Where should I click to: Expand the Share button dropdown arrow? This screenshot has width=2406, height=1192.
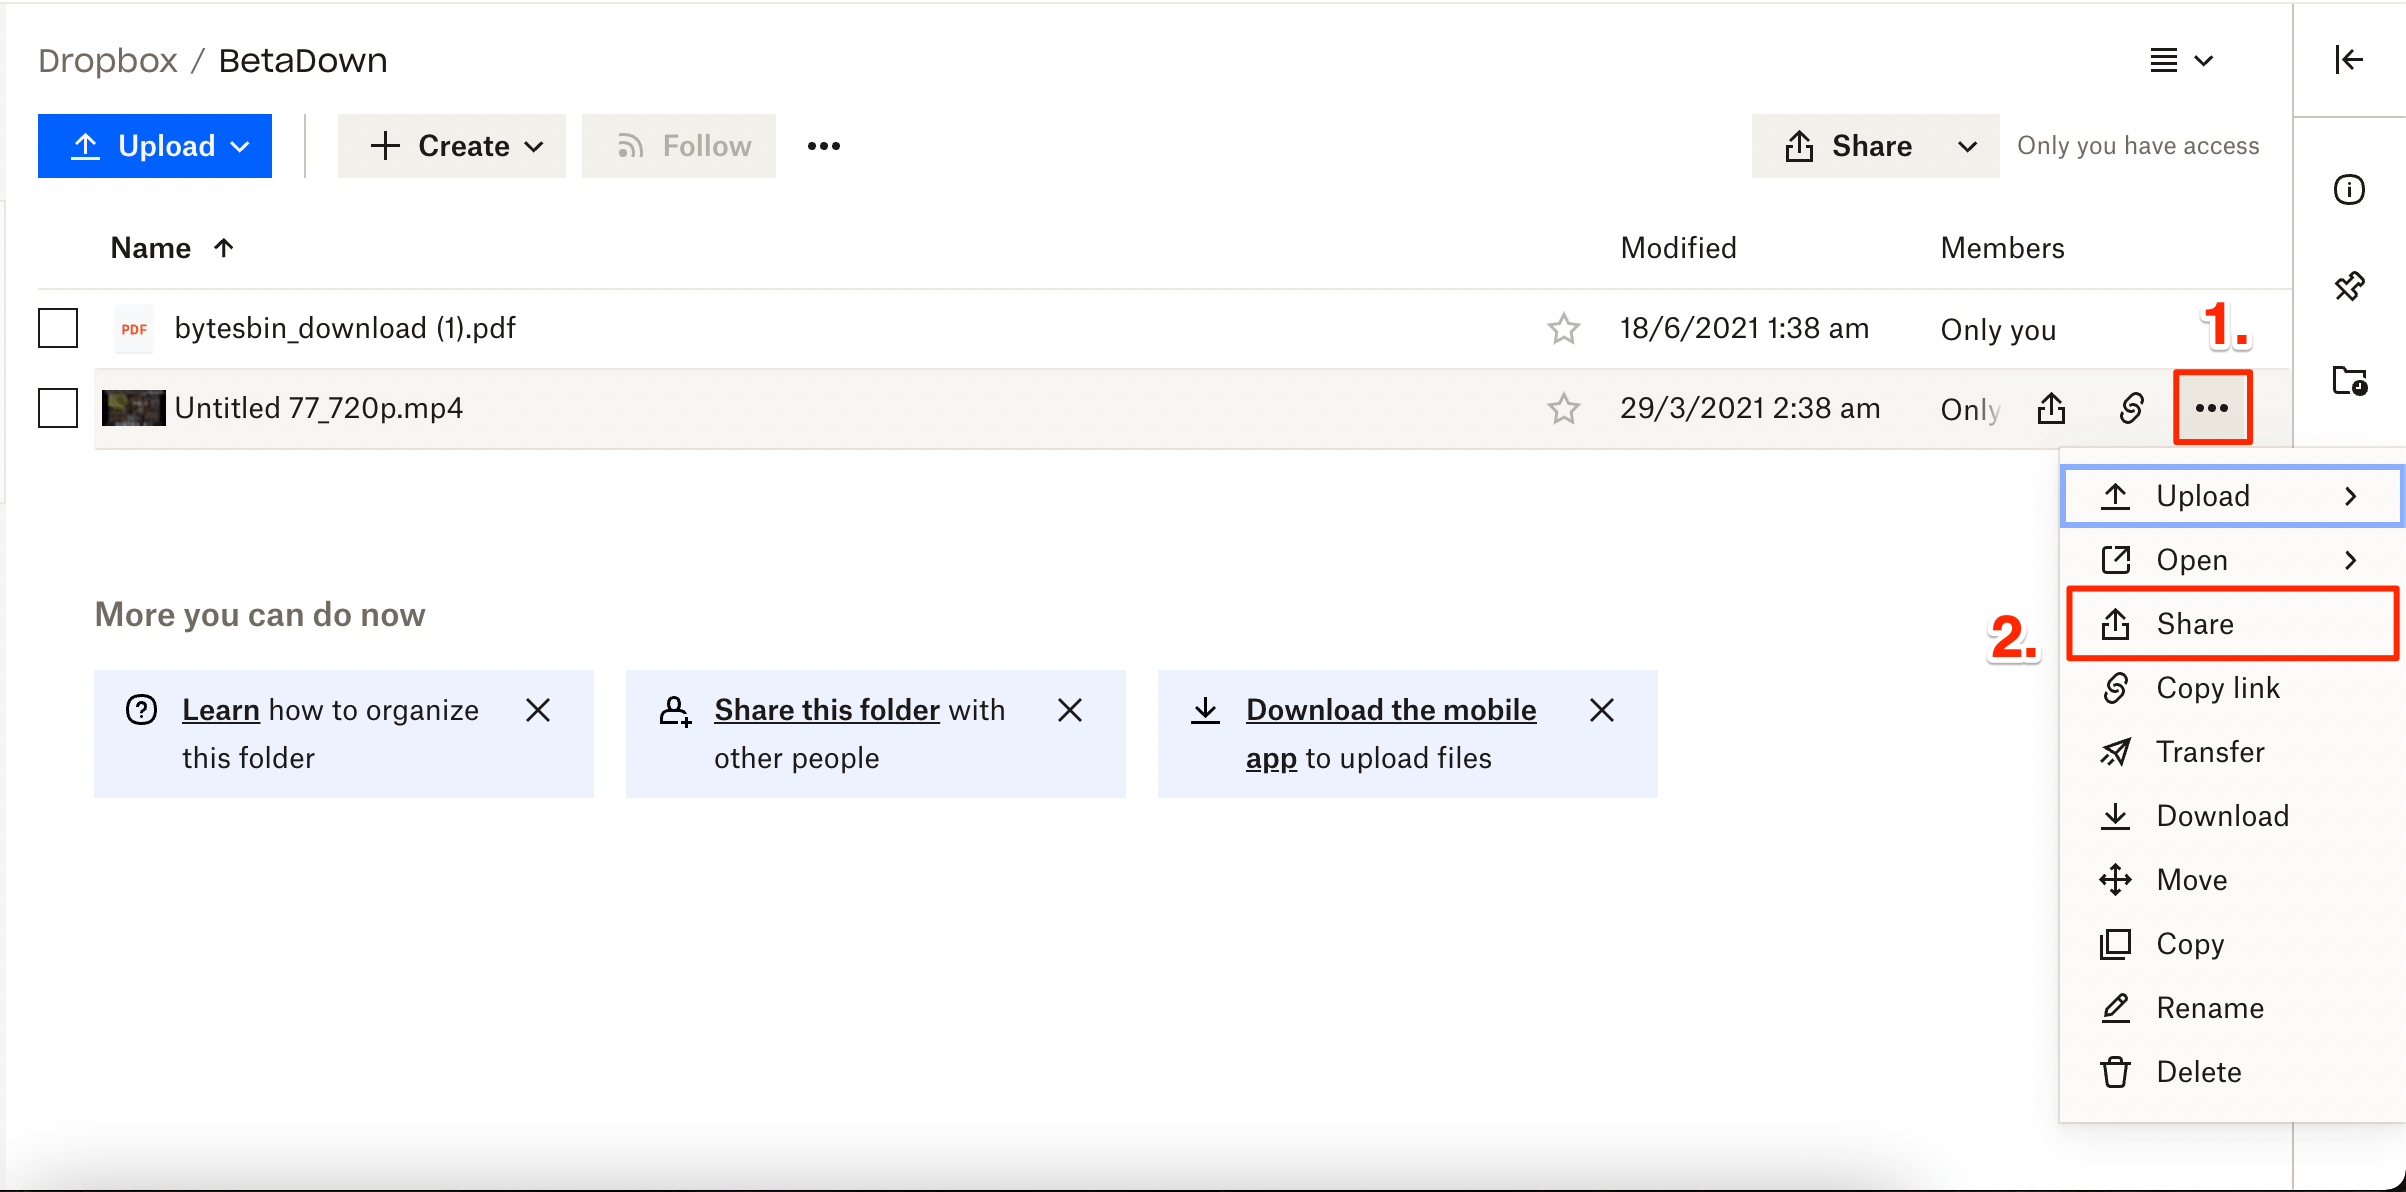tap(1967, 147)
